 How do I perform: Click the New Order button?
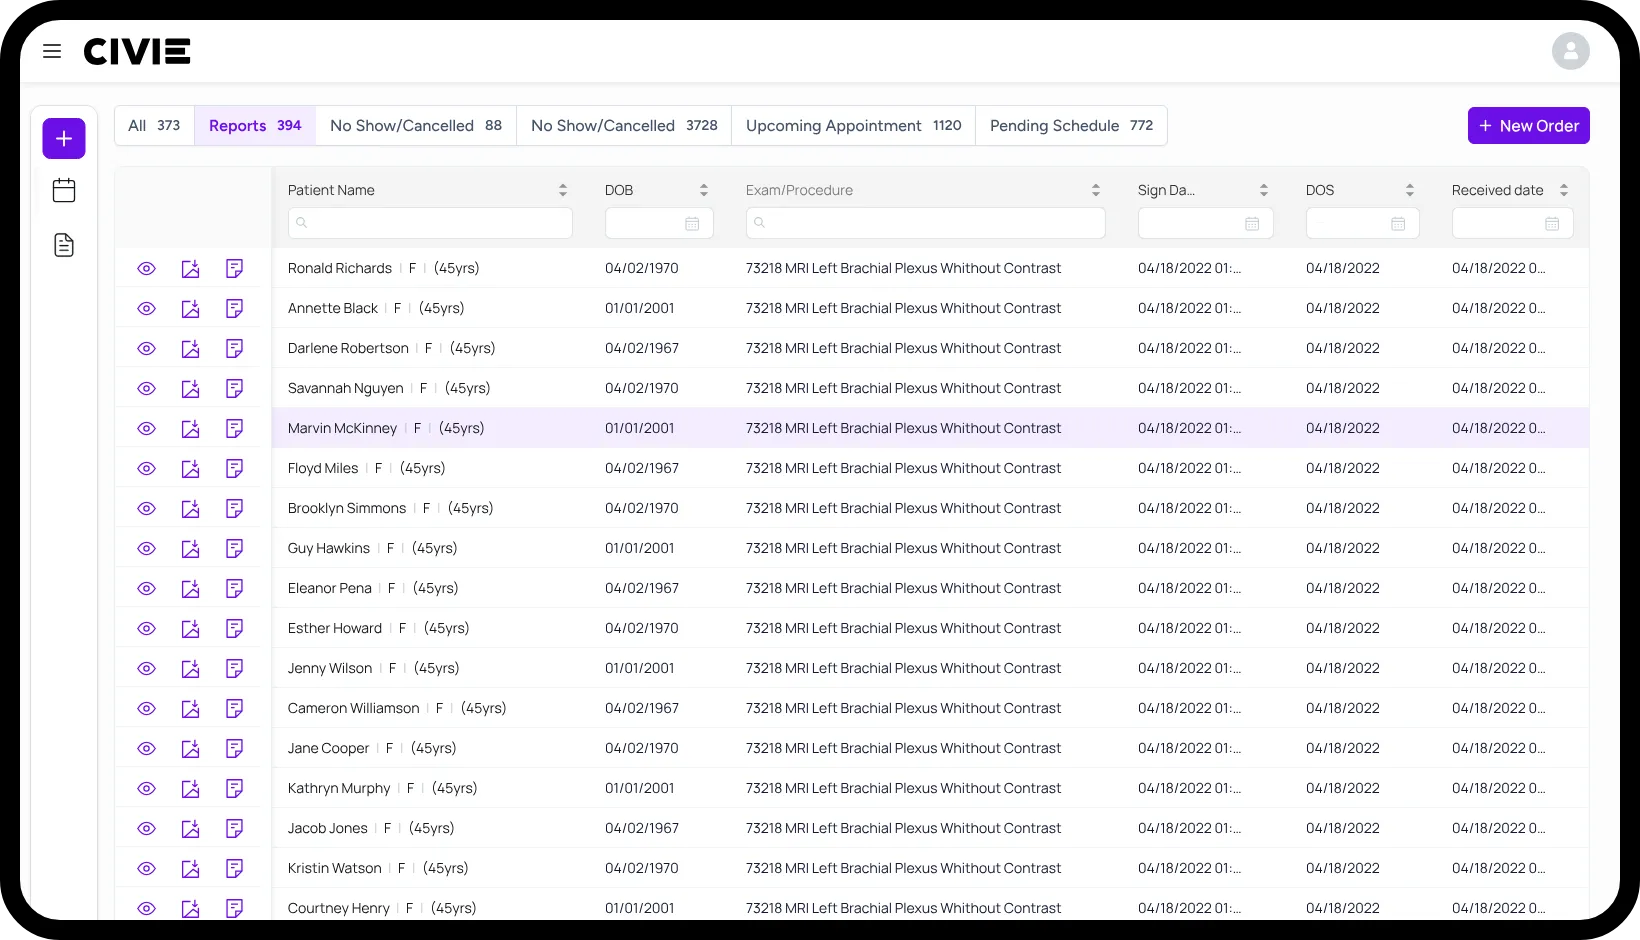(x=1528, y=126)
